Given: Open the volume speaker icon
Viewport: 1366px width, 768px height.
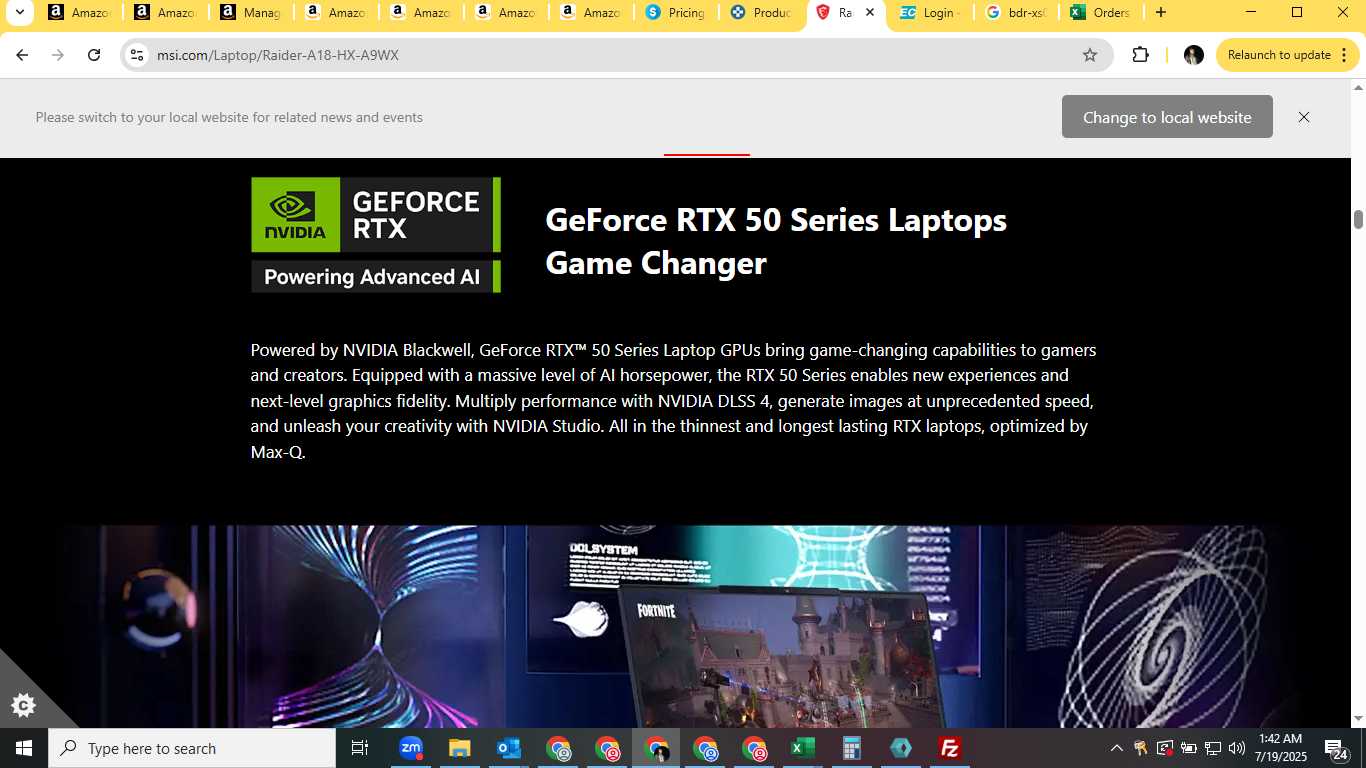Looking at the screenshot, I should pyautogui.click(x=1237, y=748).
